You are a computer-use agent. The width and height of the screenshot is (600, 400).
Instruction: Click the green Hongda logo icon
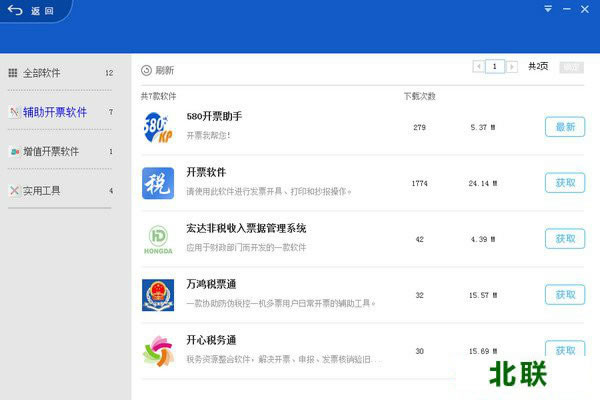tap(158, 239)
